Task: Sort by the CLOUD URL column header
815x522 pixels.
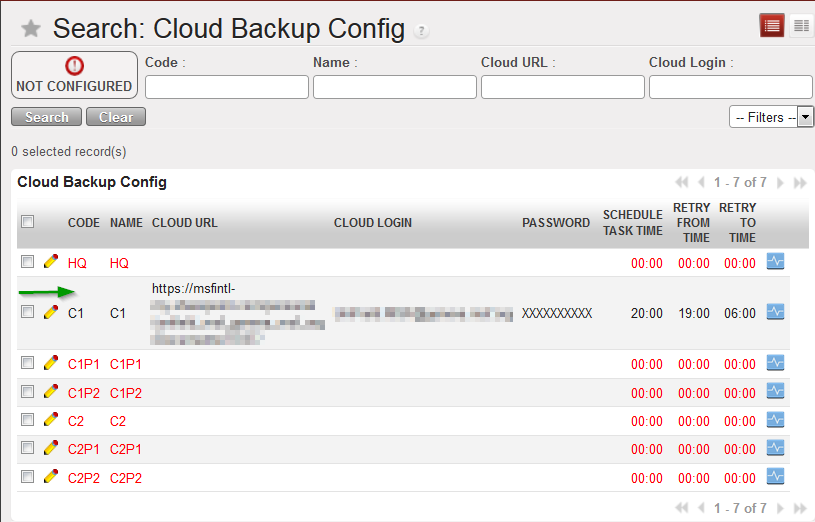Action: [x=185, y=223]
